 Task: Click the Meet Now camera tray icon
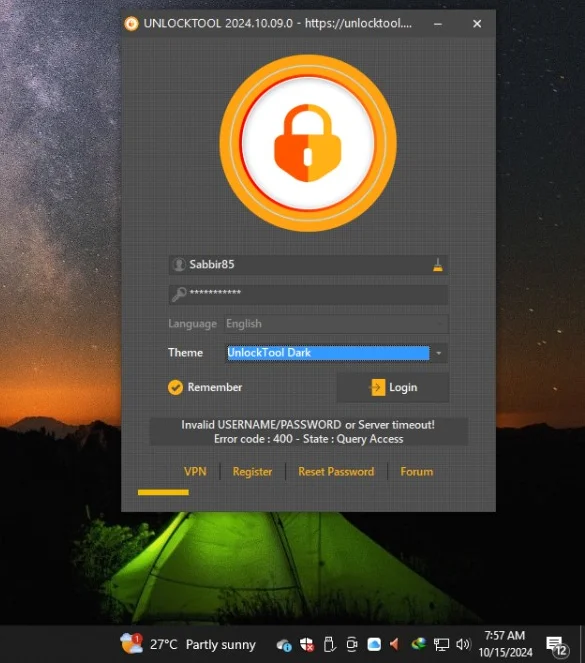(x=352, y=644)
